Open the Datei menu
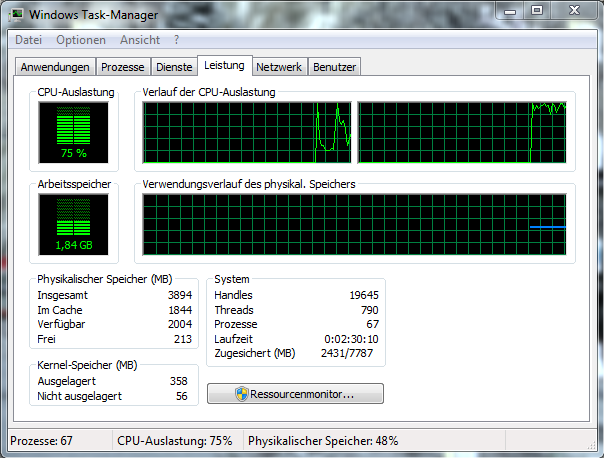This screenshot has width=604, height=458. coord(29,40)
